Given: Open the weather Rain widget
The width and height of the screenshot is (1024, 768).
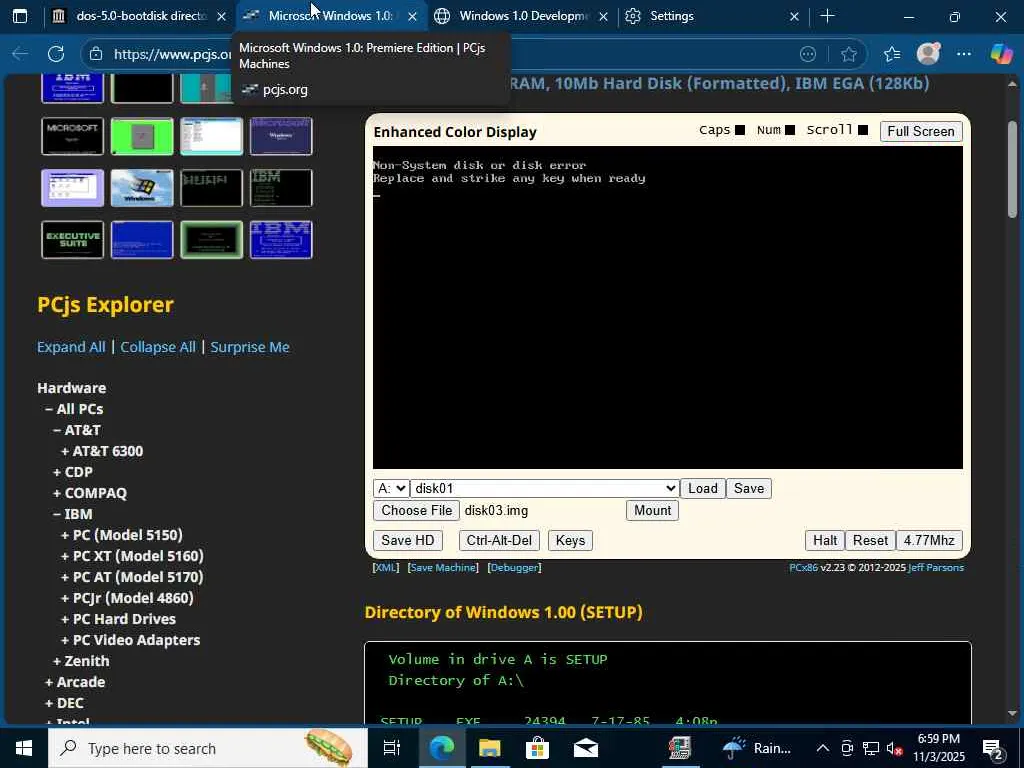Looking at the screenshot, I should [757, 748].
